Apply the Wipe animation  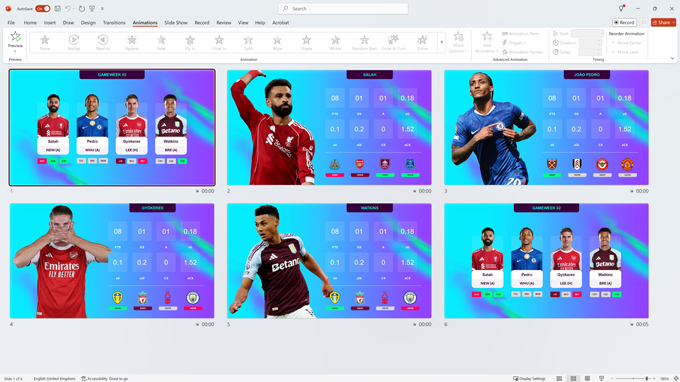tap(277, 43)
